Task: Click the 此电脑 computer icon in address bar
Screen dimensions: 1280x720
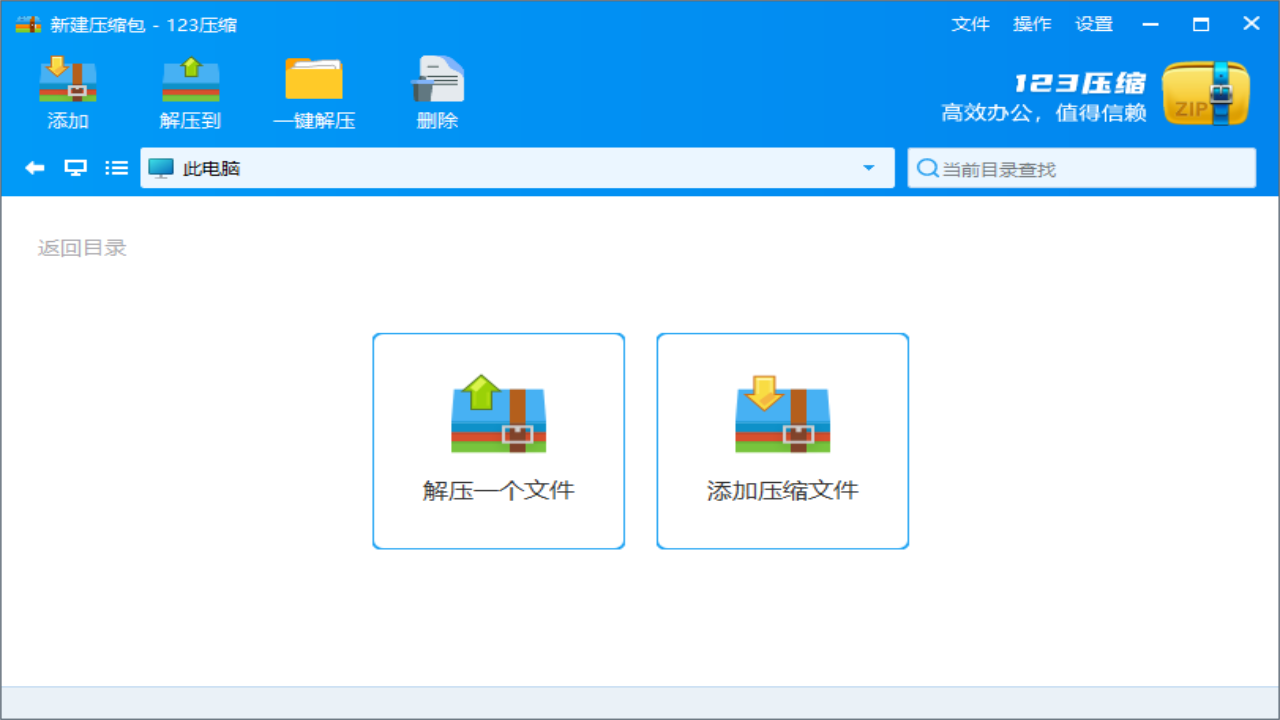Action: pyautogui.click(x=159, y=167)
